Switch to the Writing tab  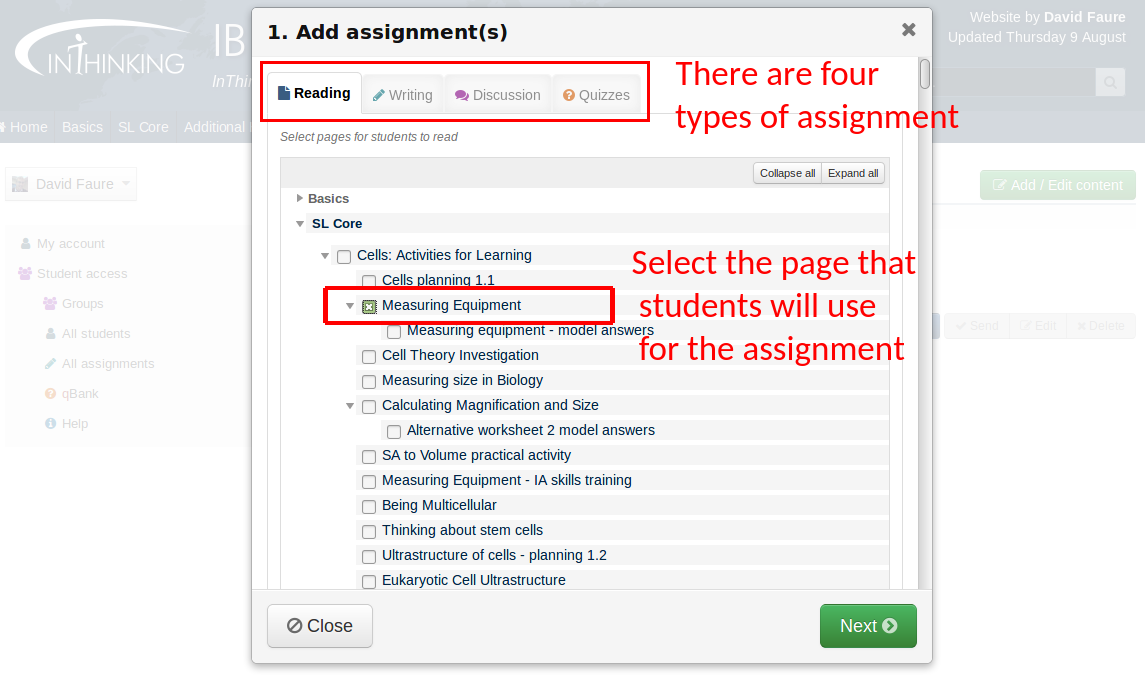click(402, 95)
